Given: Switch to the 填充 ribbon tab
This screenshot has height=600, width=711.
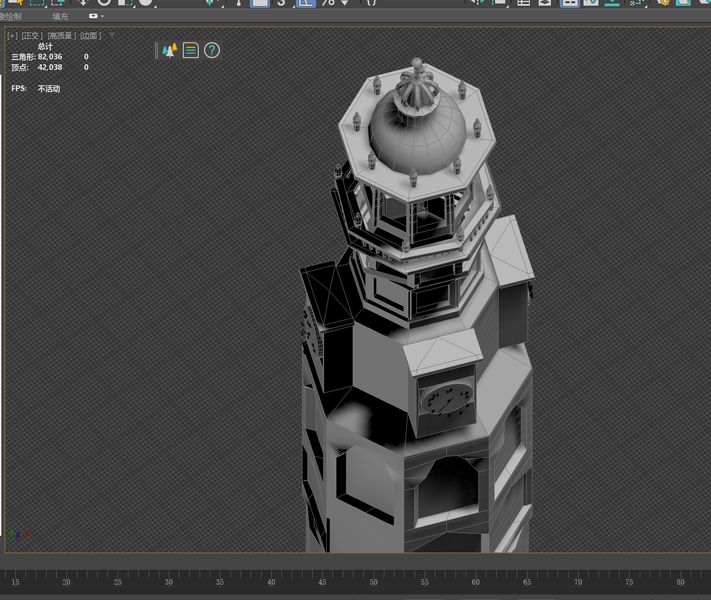Looking at the screenshot, I should 61,16.
